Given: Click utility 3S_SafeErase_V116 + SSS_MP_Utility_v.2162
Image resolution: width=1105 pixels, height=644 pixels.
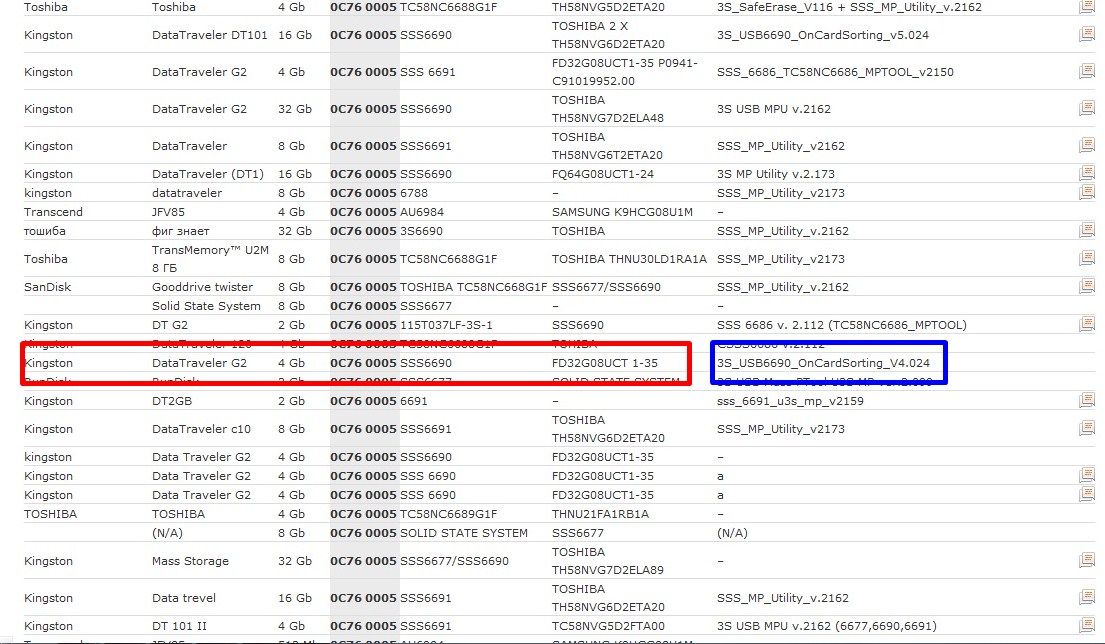Looking at the screenshot, I should tap(849, 7).
